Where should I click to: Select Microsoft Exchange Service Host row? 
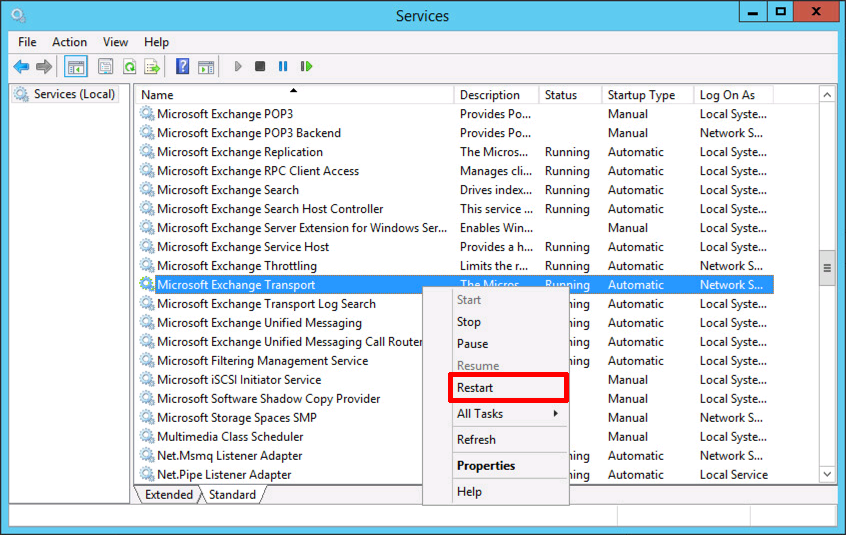point(454,246)
